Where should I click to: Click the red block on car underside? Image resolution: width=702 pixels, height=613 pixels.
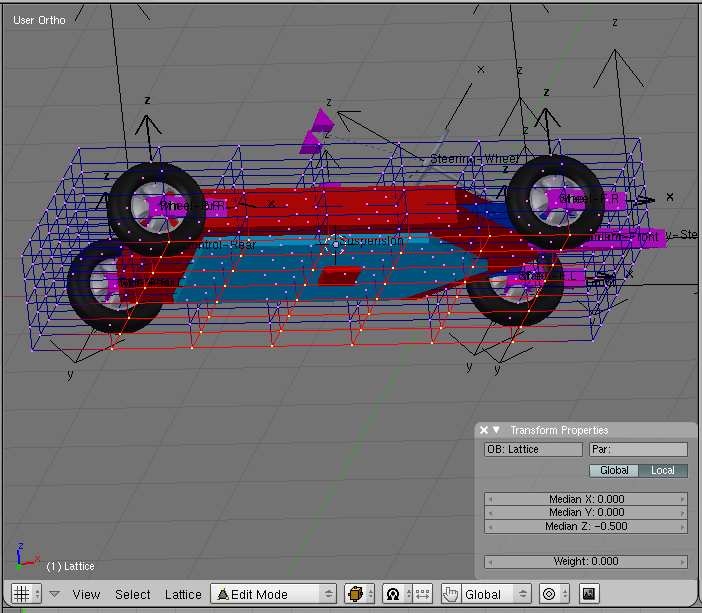[x=338, y=275]
